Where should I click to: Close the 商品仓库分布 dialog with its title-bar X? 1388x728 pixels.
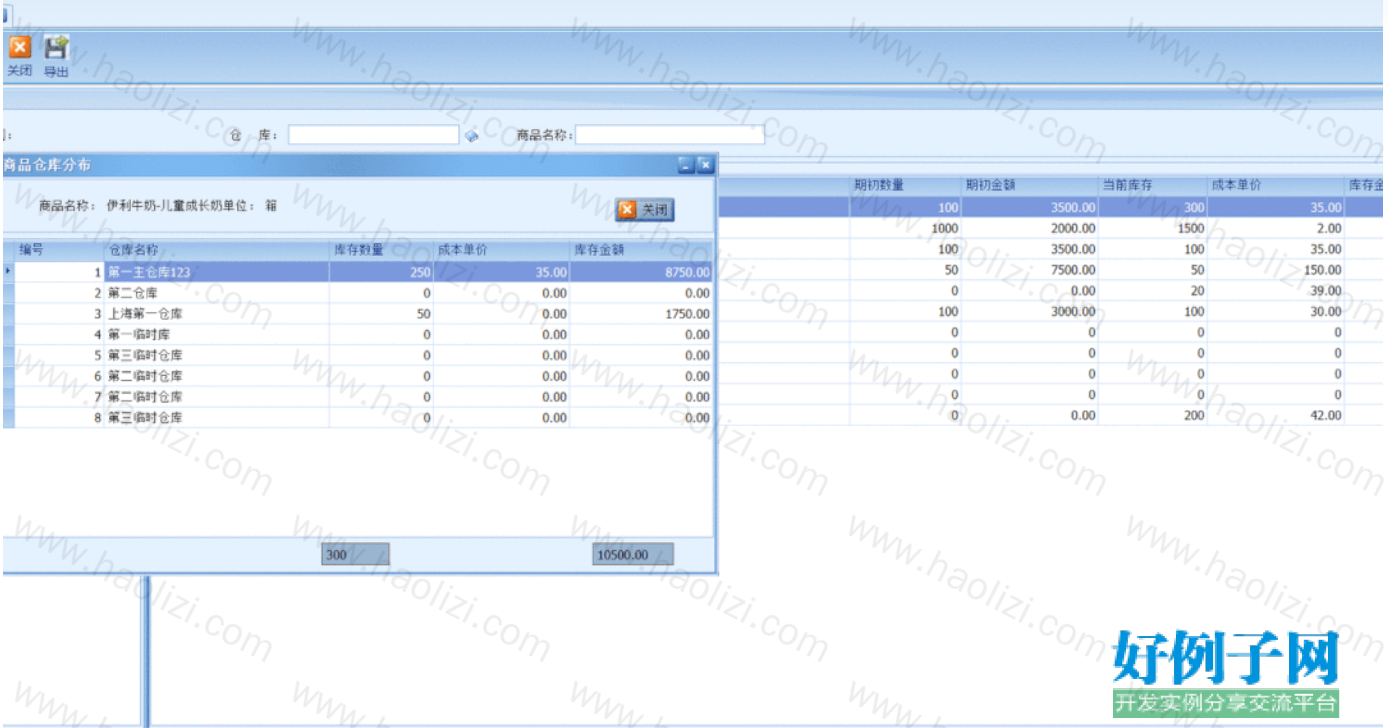pos(705,165)
